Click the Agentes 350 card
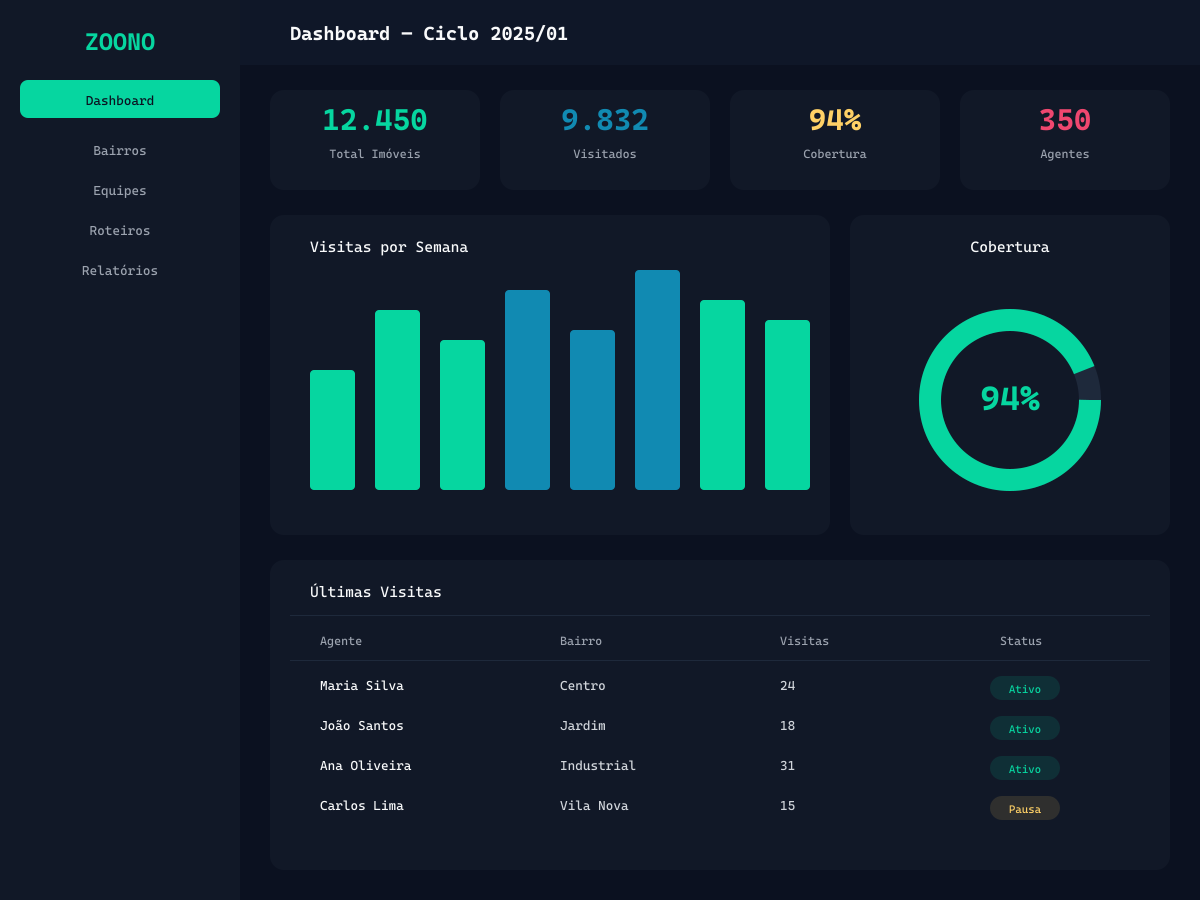Screen dimensions: 1200x900 (x=1064, y=139)
